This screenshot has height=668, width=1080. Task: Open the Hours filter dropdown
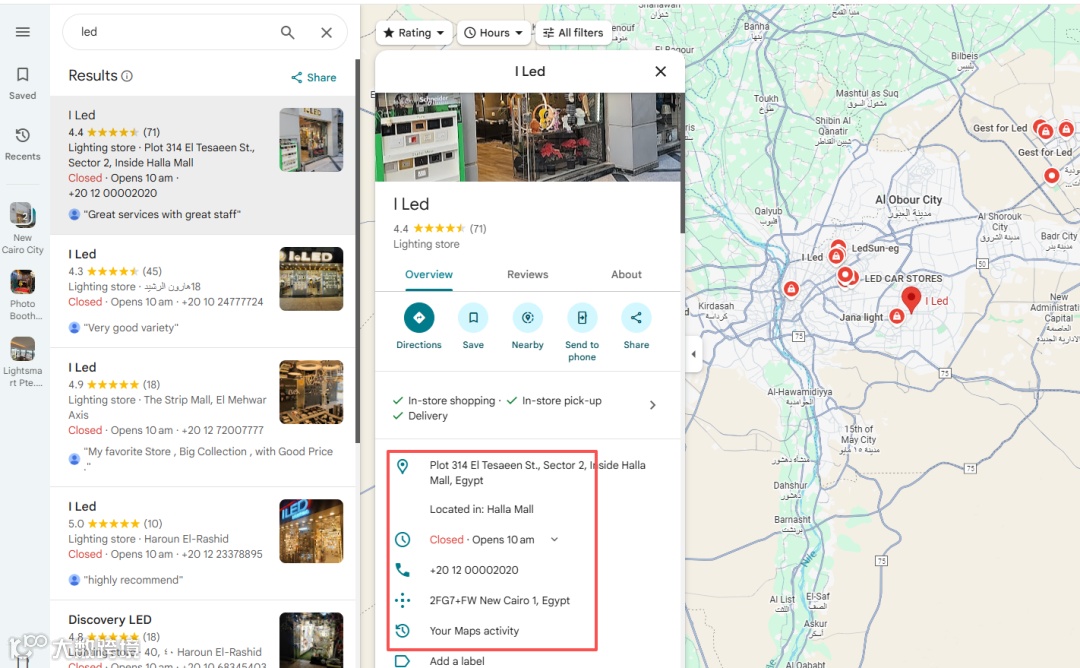pyautogui.click(x=493, y=32)
